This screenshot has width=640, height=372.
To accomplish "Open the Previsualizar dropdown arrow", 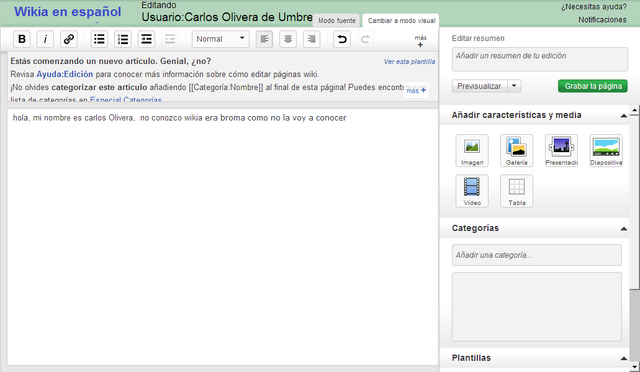I will pos(514,86).
